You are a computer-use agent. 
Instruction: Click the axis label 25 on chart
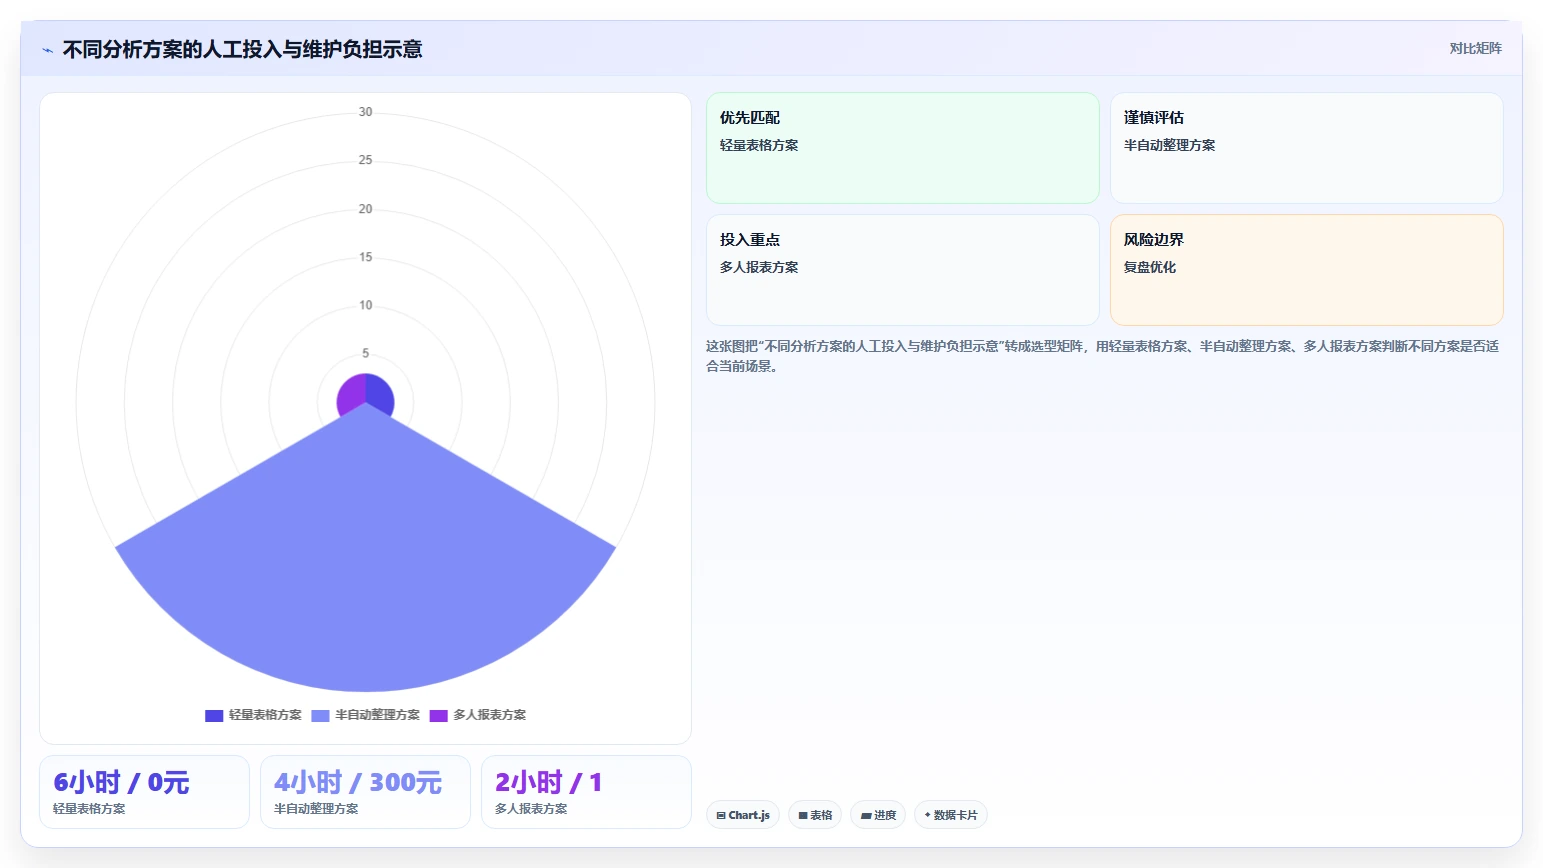[366, 160]
